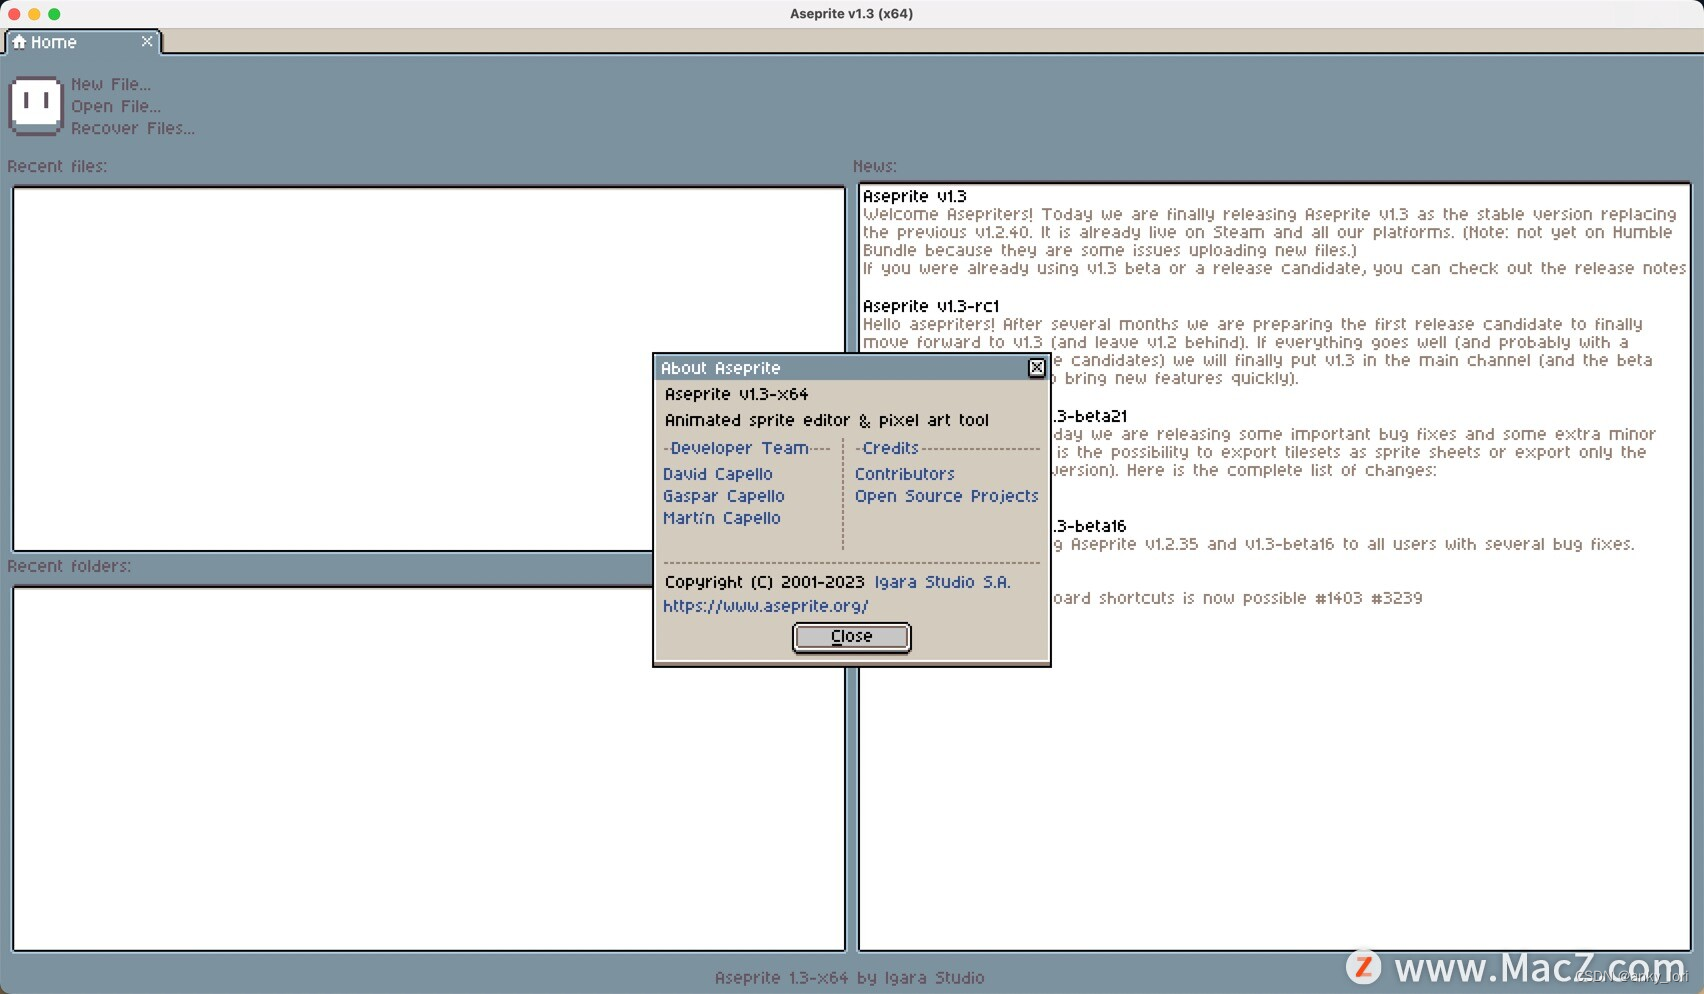1704x994 pixels.
Task: Click the beta16 news headline
Action: (1089, 526)
